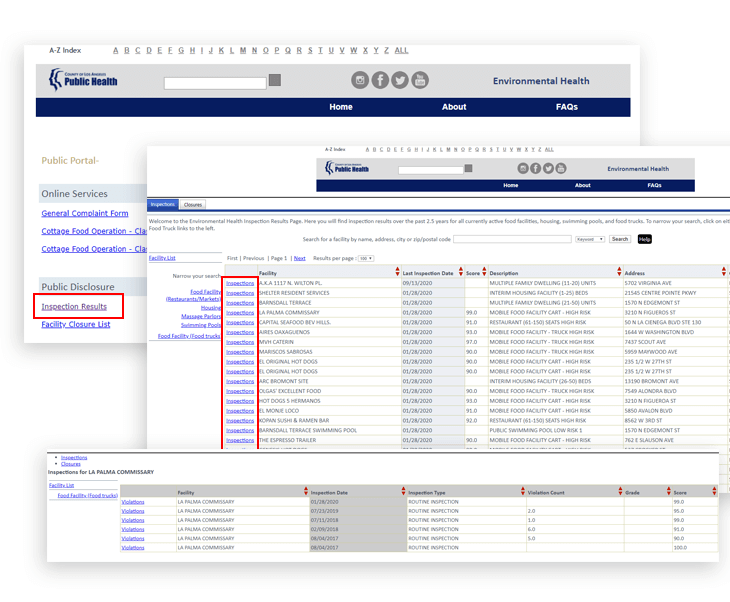Open YouTube icon on inspection results page header
Image resolution: width=730 pixels, height=602 pixels.
[561, 168]
